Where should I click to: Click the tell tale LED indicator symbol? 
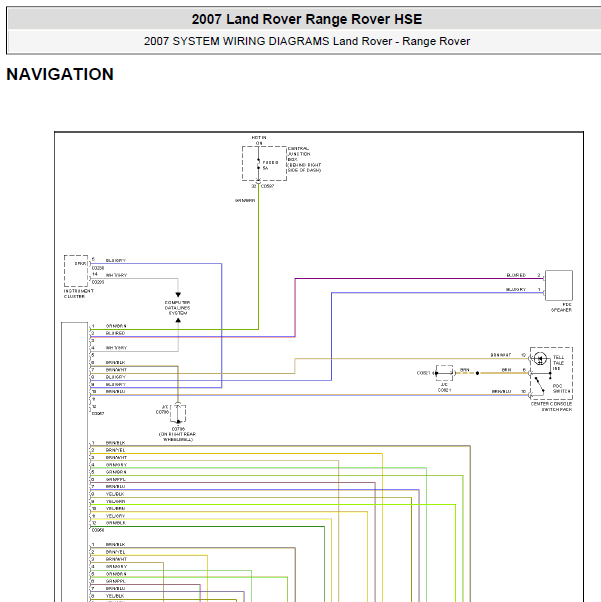click(x=540, y=359)
